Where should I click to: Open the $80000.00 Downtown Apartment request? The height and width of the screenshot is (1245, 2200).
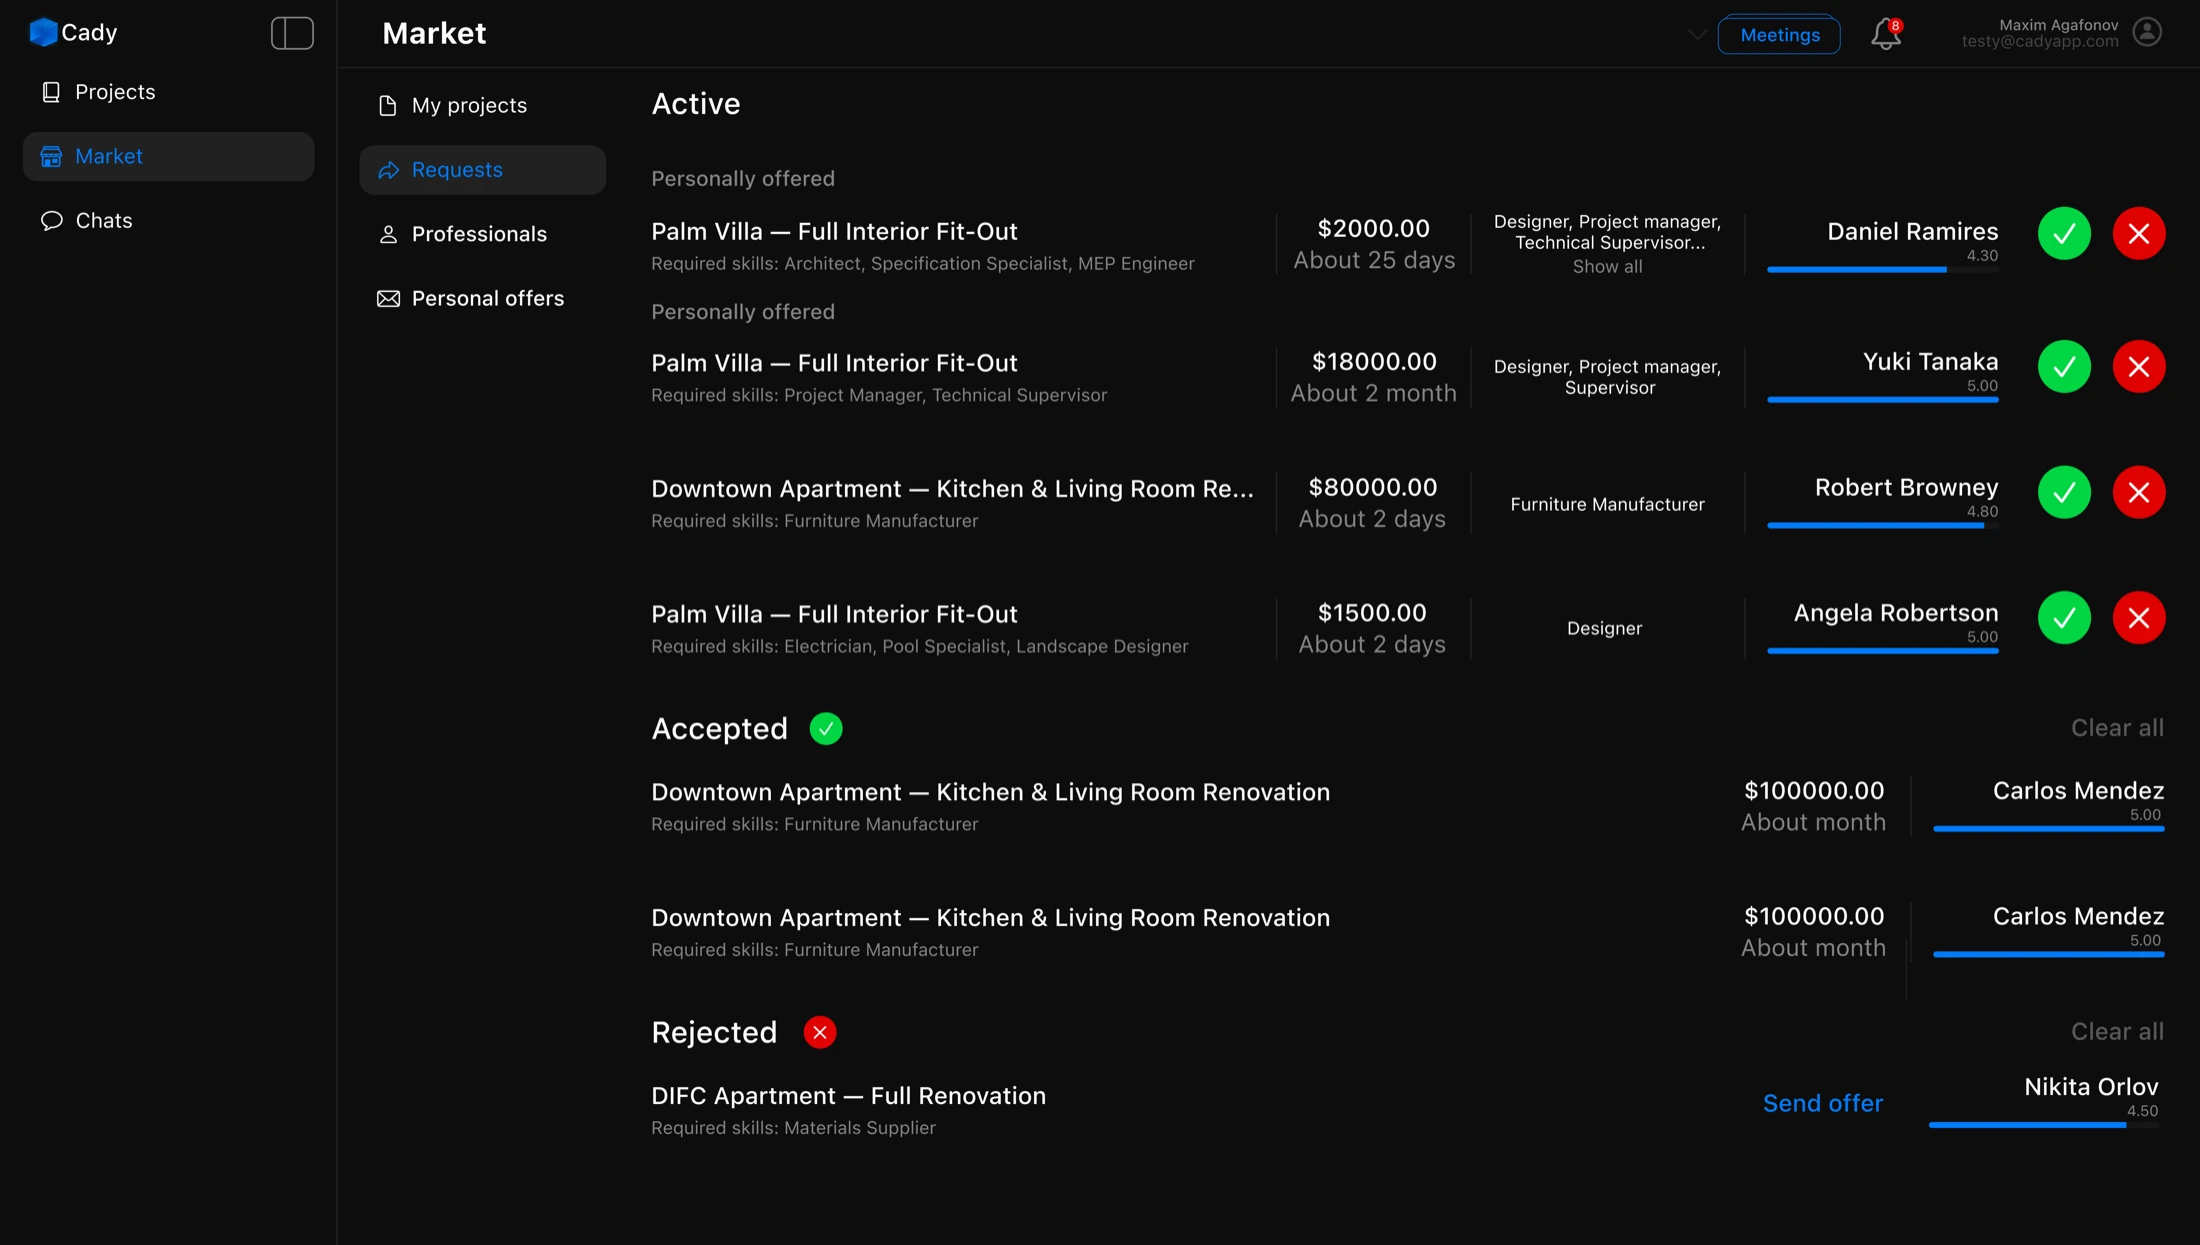pos(952,488)
